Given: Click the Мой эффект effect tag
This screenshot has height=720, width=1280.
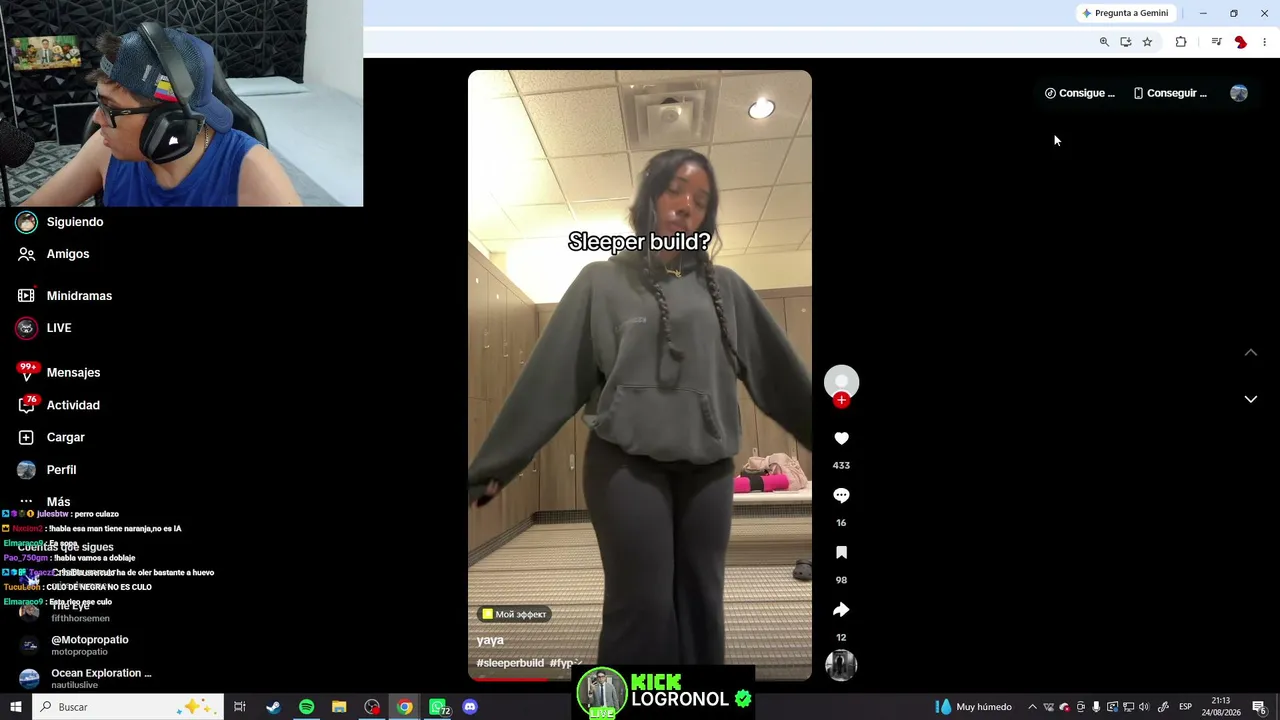Looking at the screenshot, I should [514, 614].
